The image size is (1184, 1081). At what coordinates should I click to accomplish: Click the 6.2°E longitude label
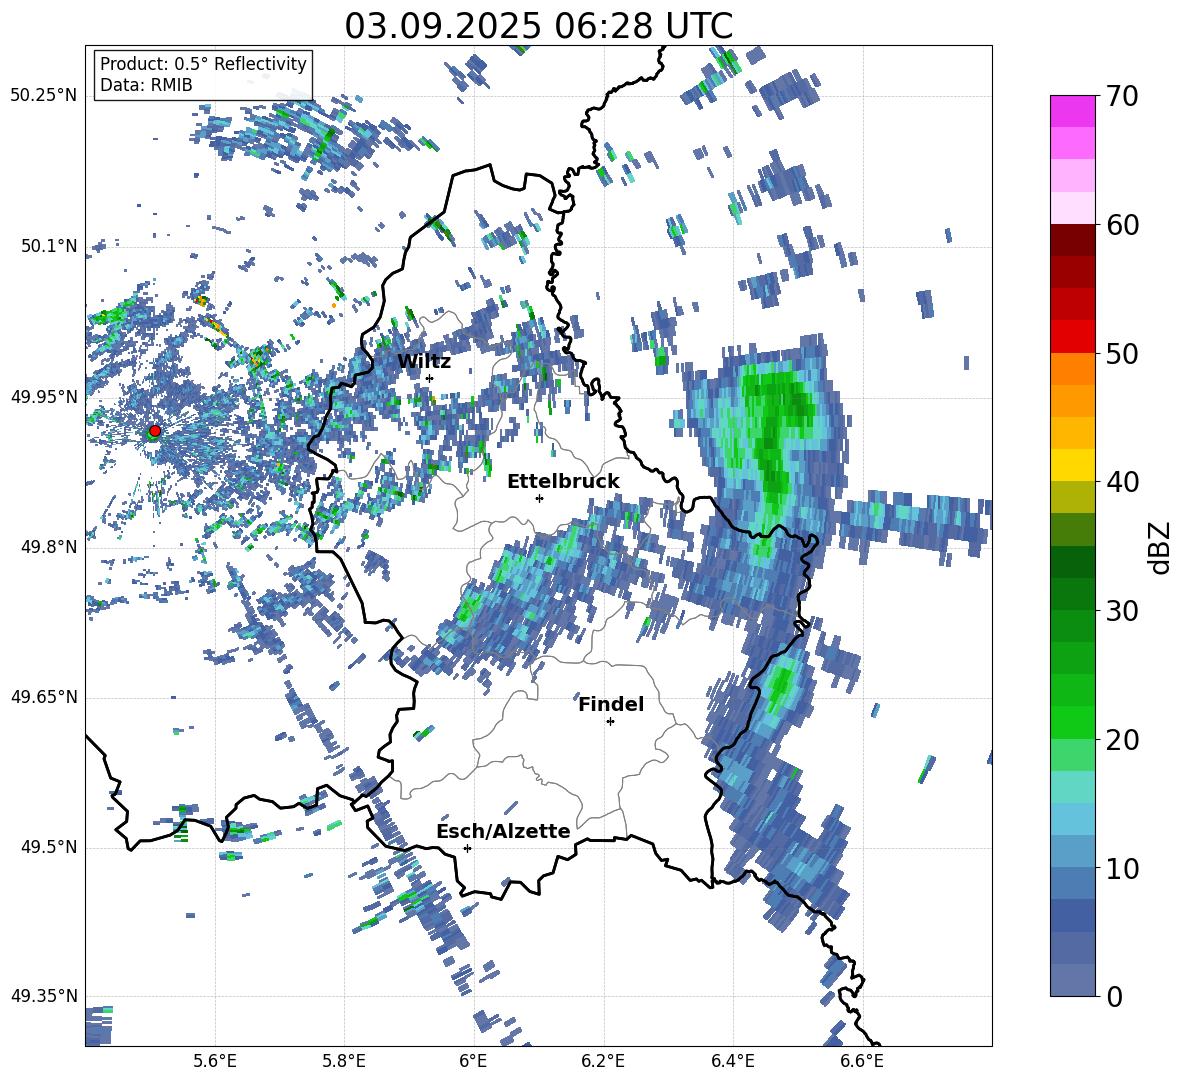coord(603,1061)
